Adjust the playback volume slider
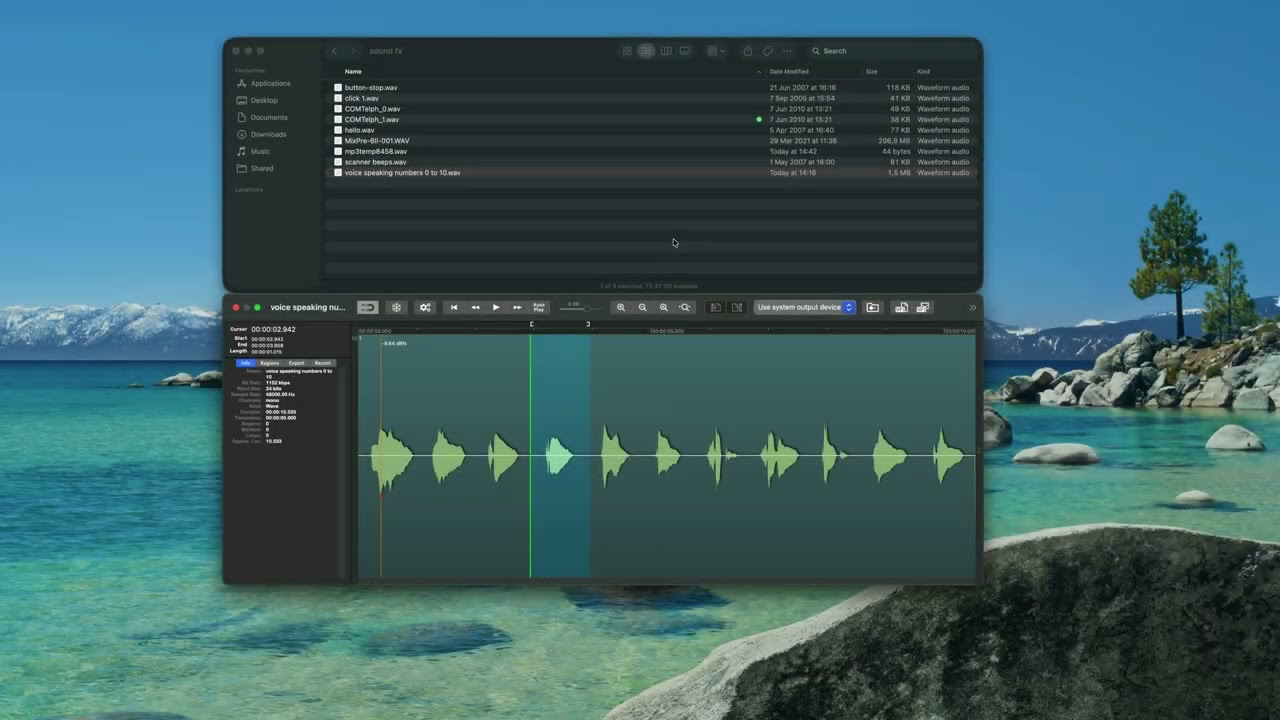 586,307
